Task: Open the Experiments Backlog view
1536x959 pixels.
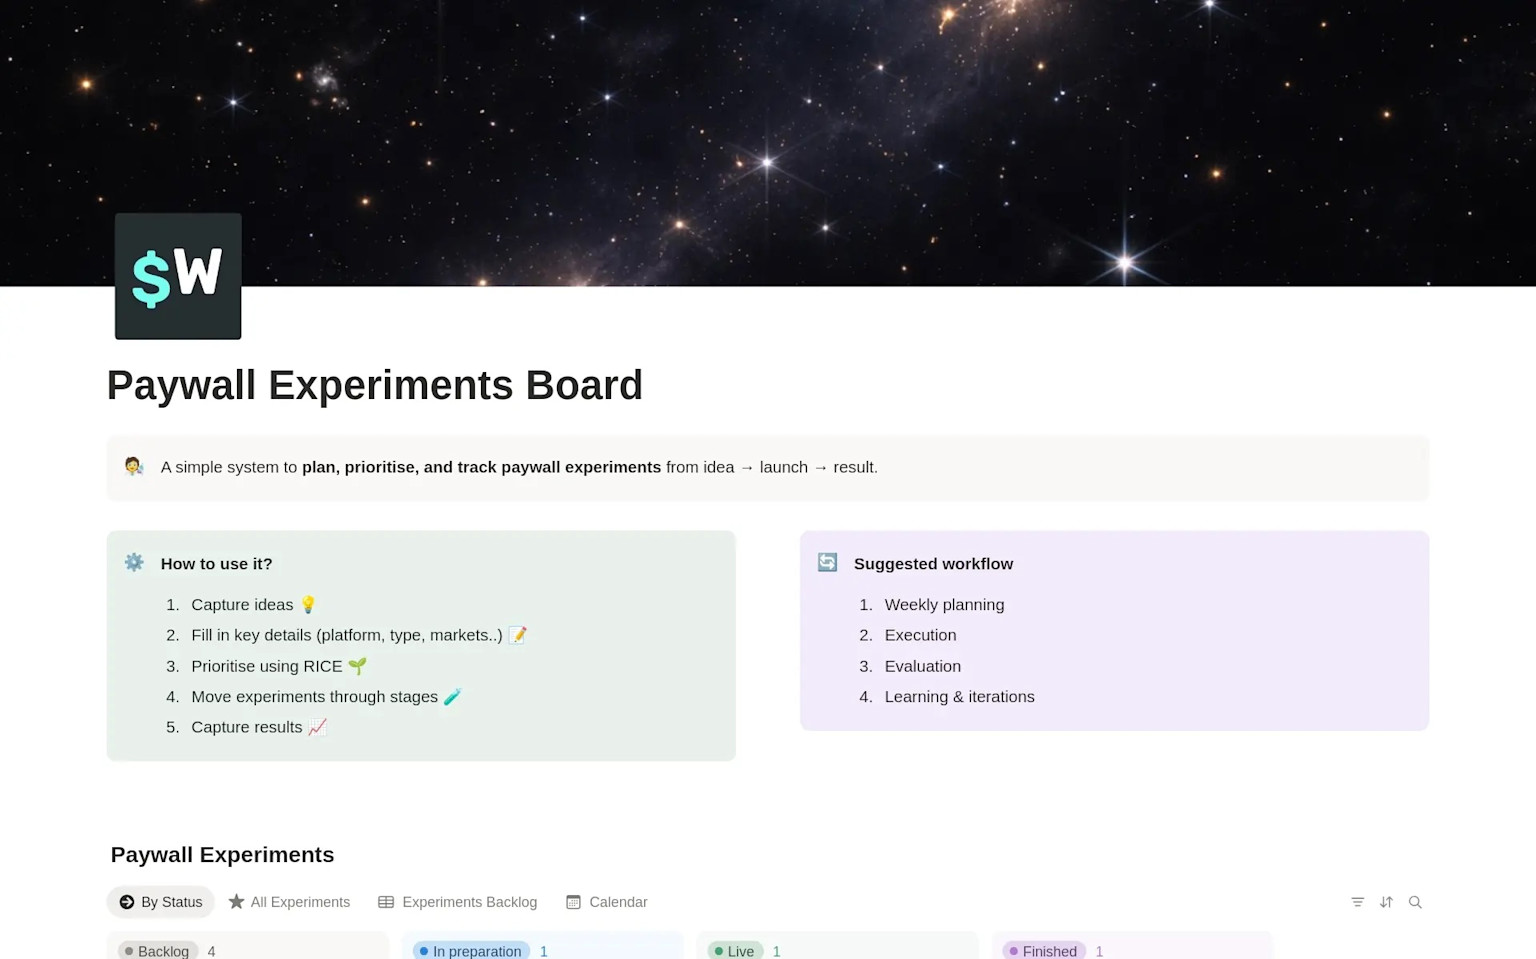Action: (x=469, y=901)
